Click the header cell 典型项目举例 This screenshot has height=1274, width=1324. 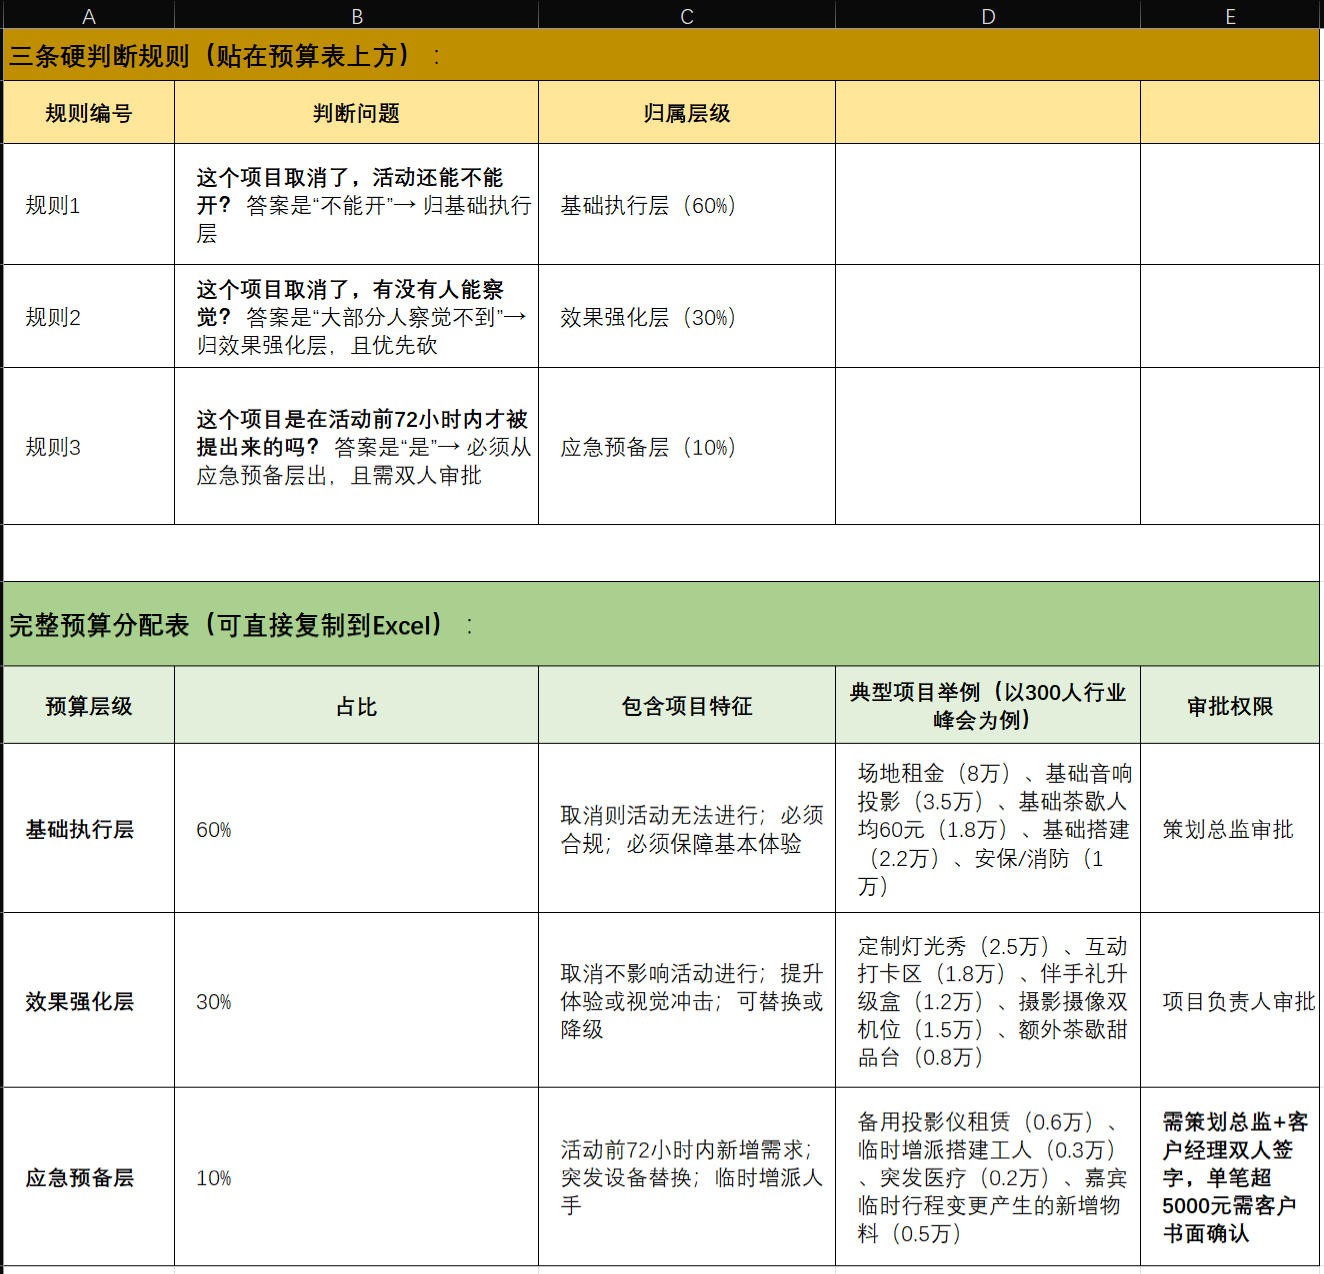coord(988,706)
